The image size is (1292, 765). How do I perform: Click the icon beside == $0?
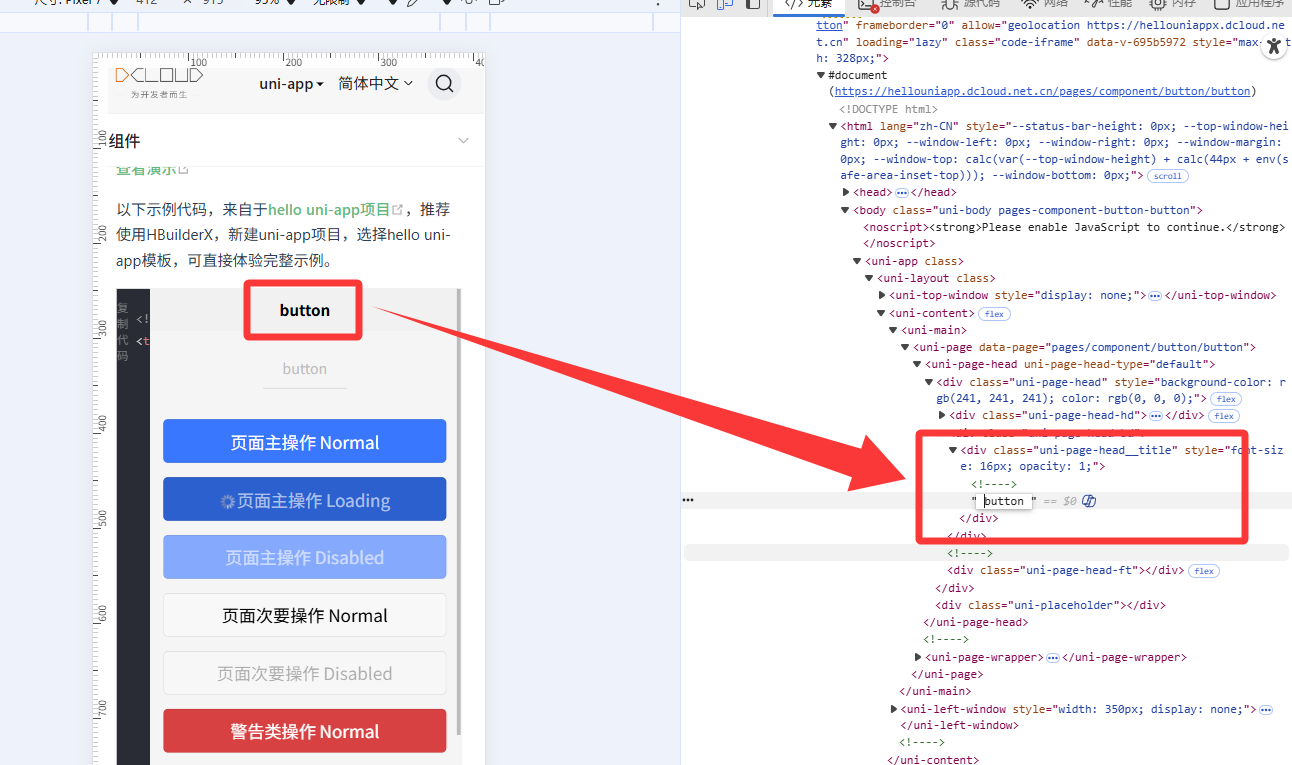[x=1089, y=501]
